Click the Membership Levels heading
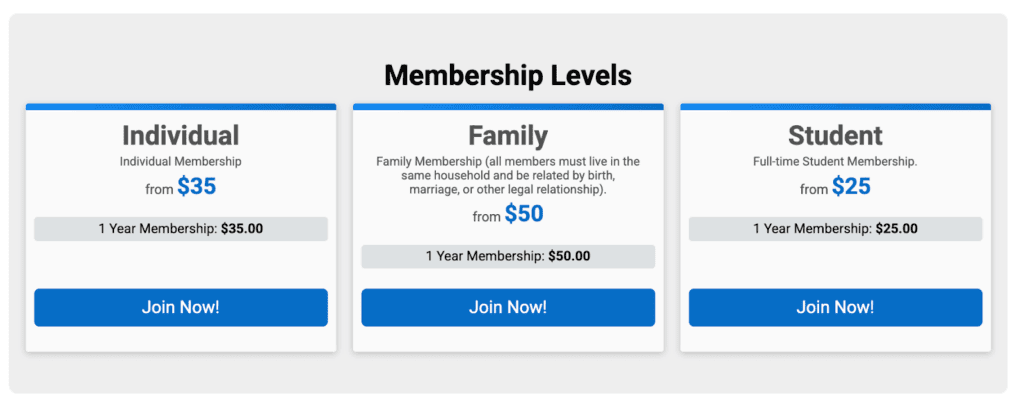This screenshot has width=1024, height=406. (508, 75)
